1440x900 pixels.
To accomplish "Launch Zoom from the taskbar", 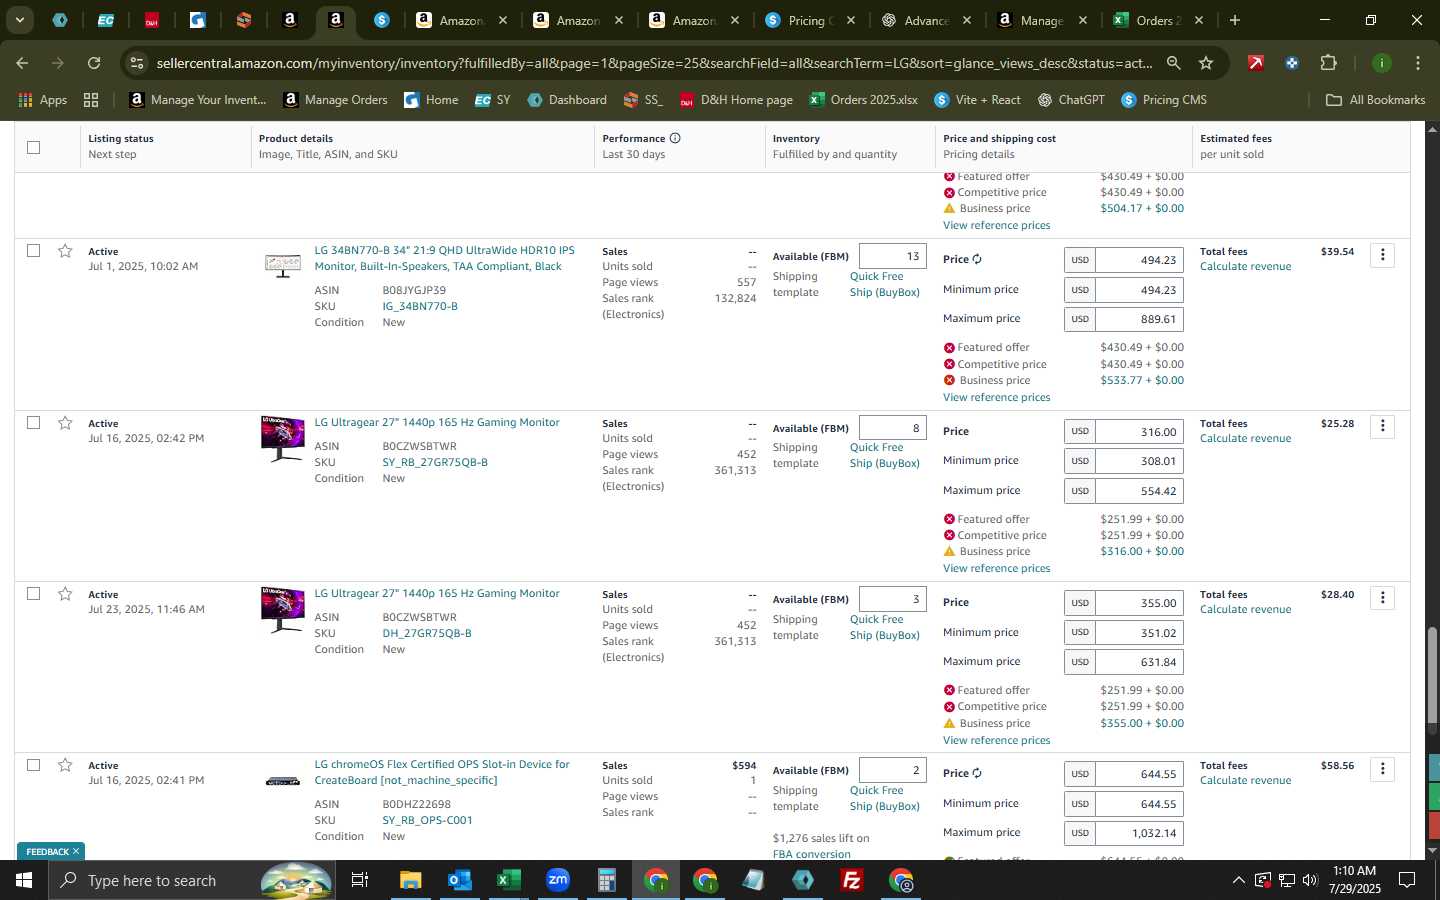I will click(x=557, y=880).
